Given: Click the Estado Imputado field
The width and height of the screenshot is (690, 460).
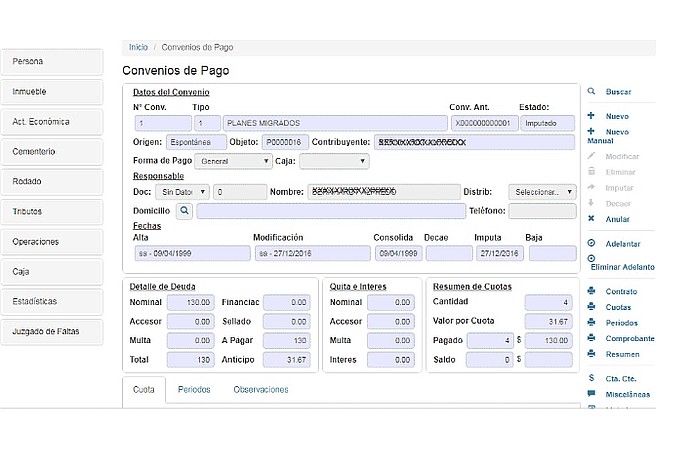Looking at the screenshot, I should pos(547,123).
